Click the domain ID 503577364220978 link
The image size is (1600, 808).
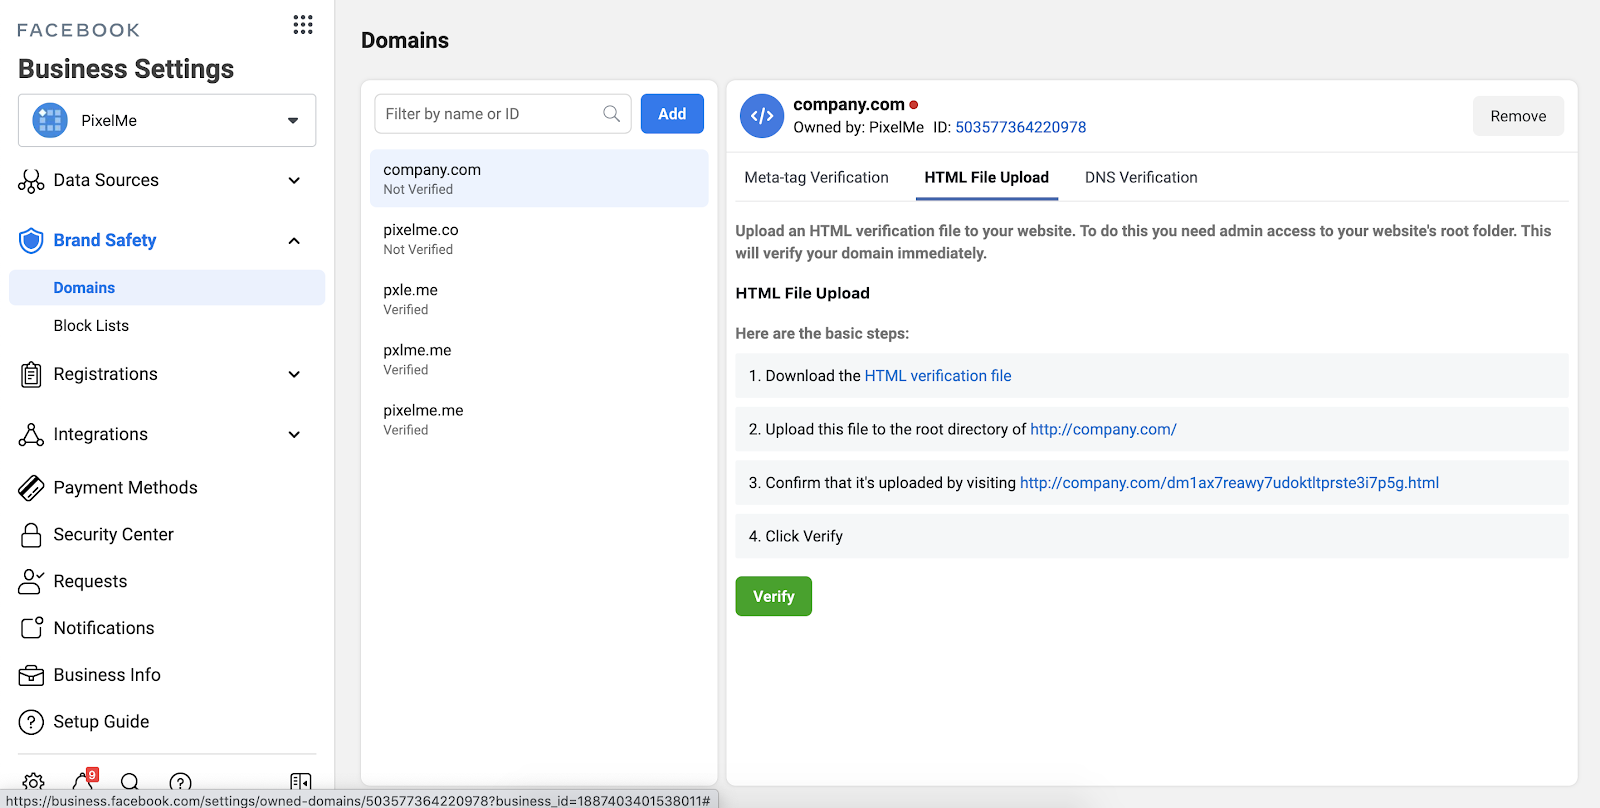click(x=1020, y=127)
